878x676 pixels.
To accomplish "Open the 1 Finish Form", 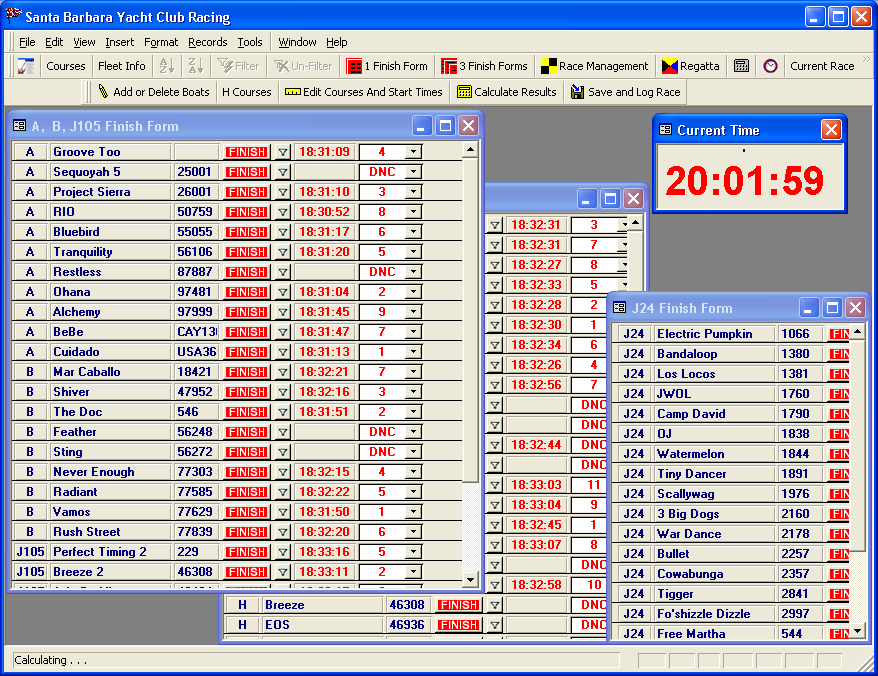I will click(387, 66).
